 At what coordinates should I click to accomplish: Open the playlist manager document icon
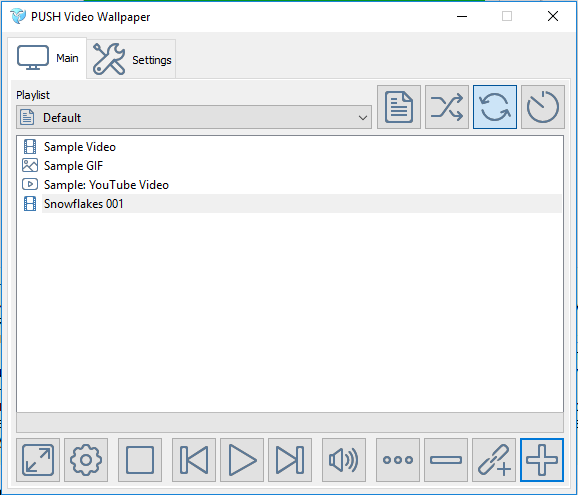pos(399,107)
